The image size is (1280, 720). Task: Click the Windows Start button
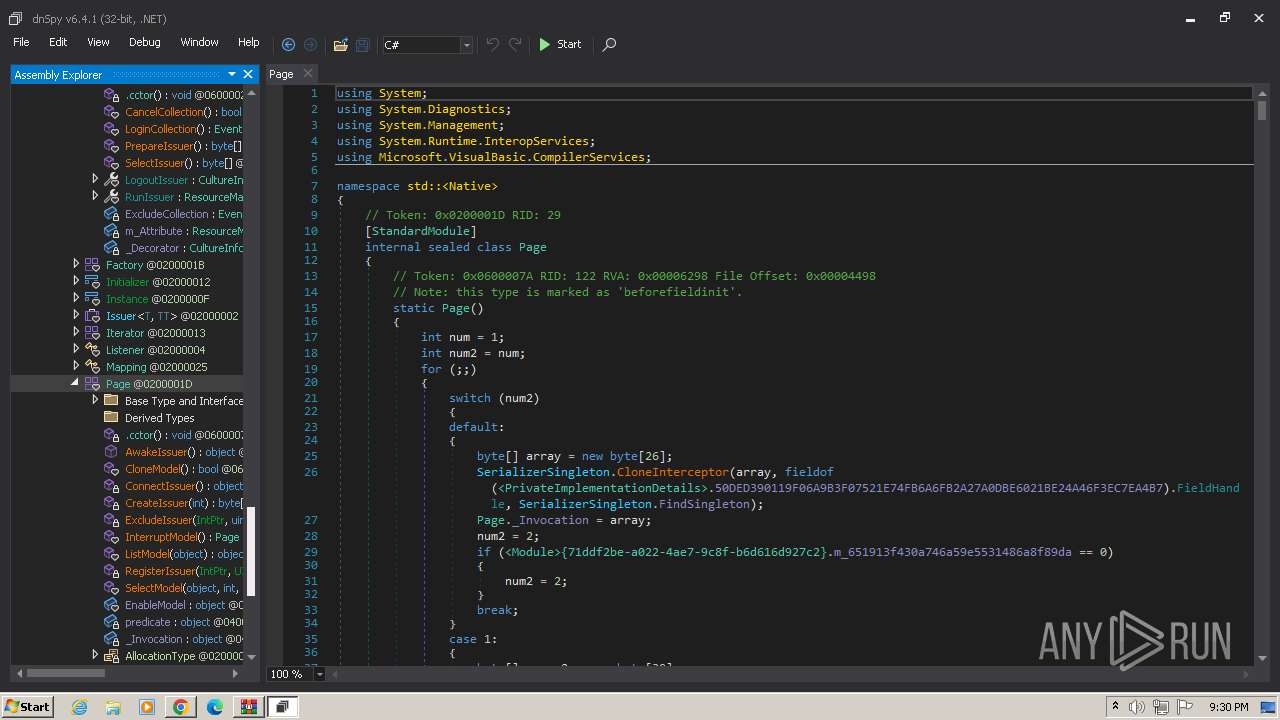tap(27, 706)
